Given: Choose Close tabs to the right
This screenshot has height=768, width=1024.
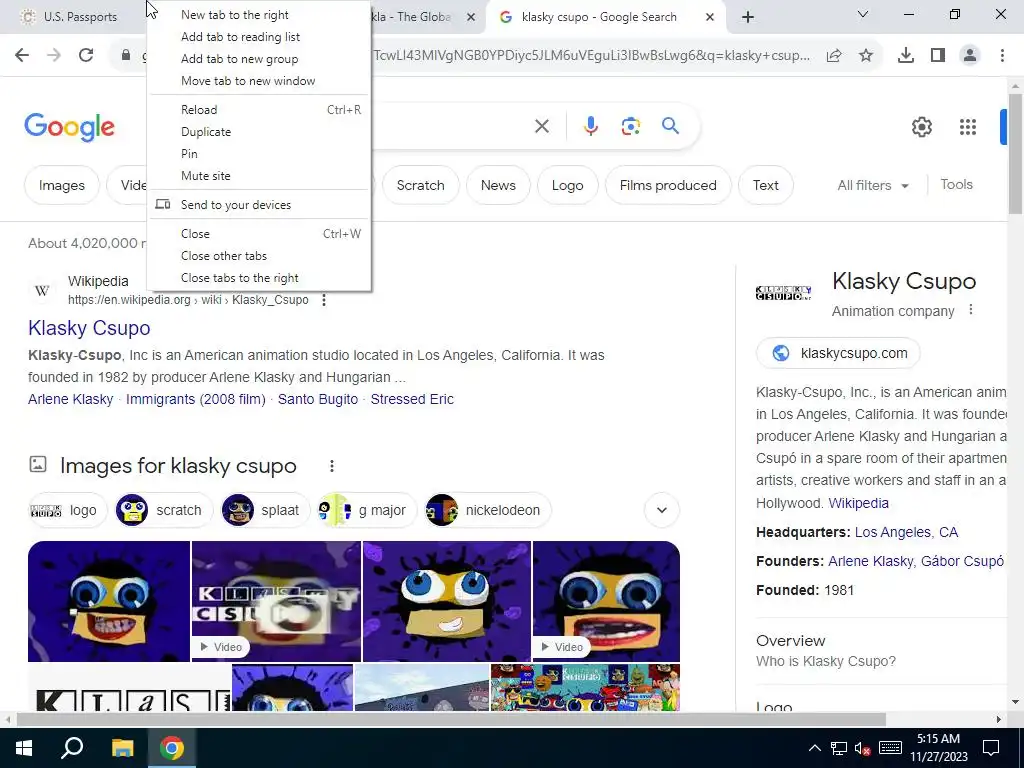Looking at the screenshot, I should coord(260,278).
